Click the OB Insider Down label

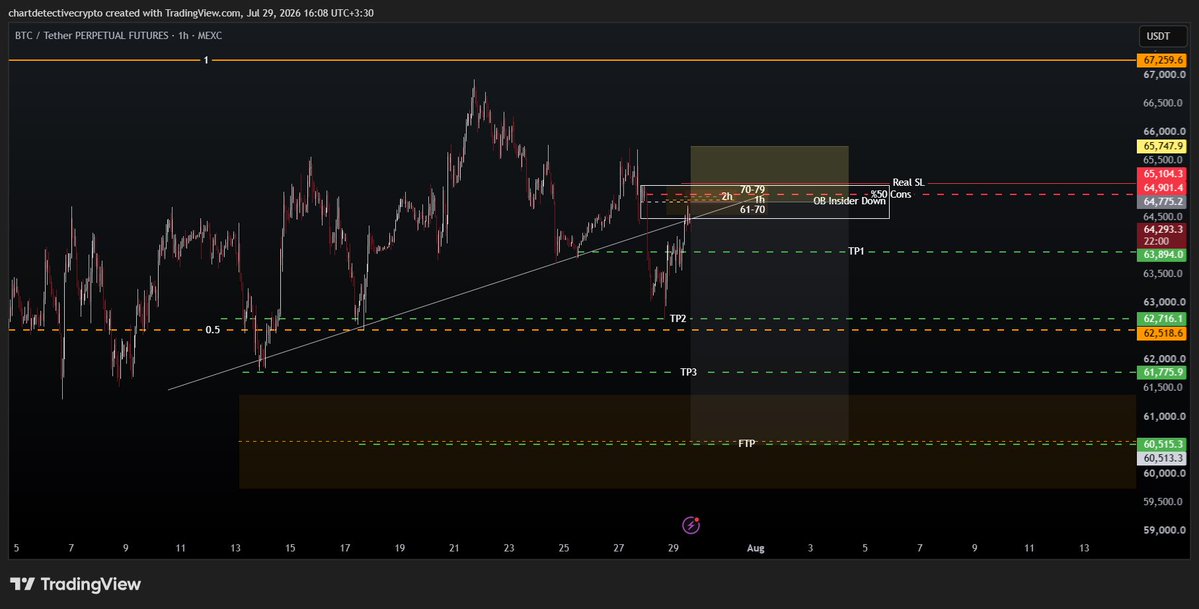pos(850,201)
